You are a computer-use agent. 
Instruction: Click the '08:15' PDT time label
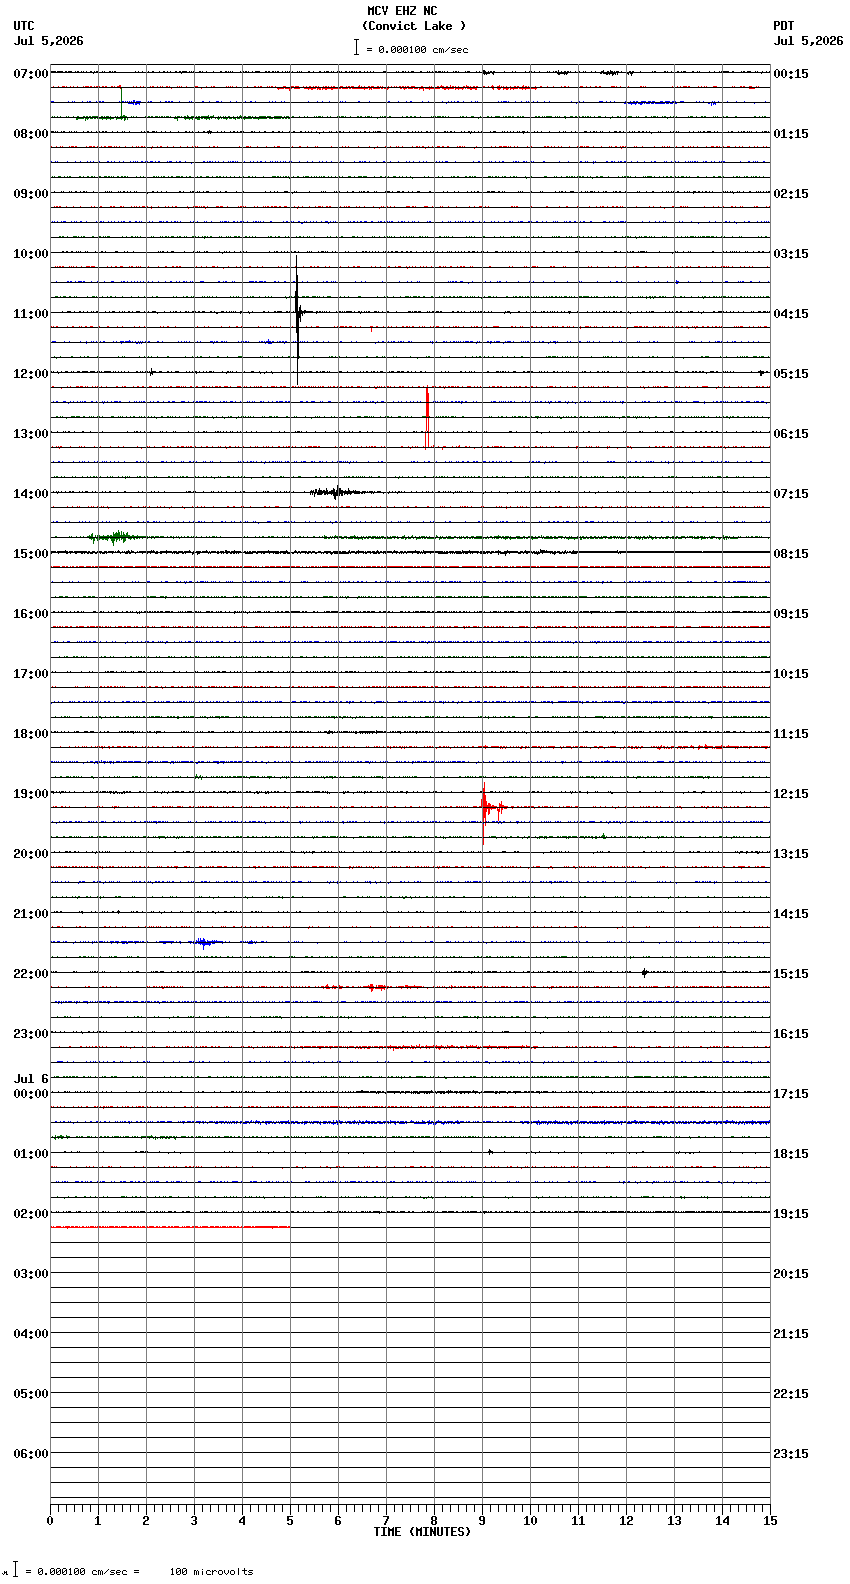tap(791, 554)
